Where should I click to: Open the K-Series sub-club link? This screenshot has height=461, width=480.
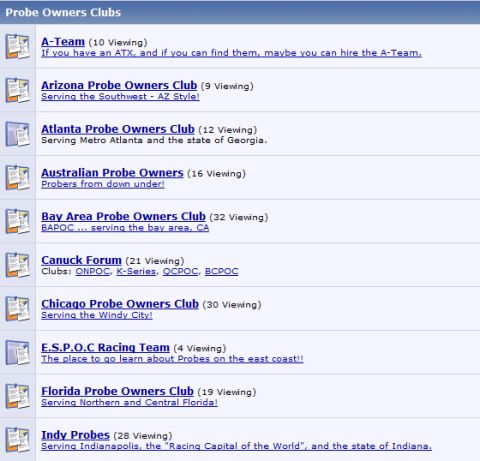point(136,271)
